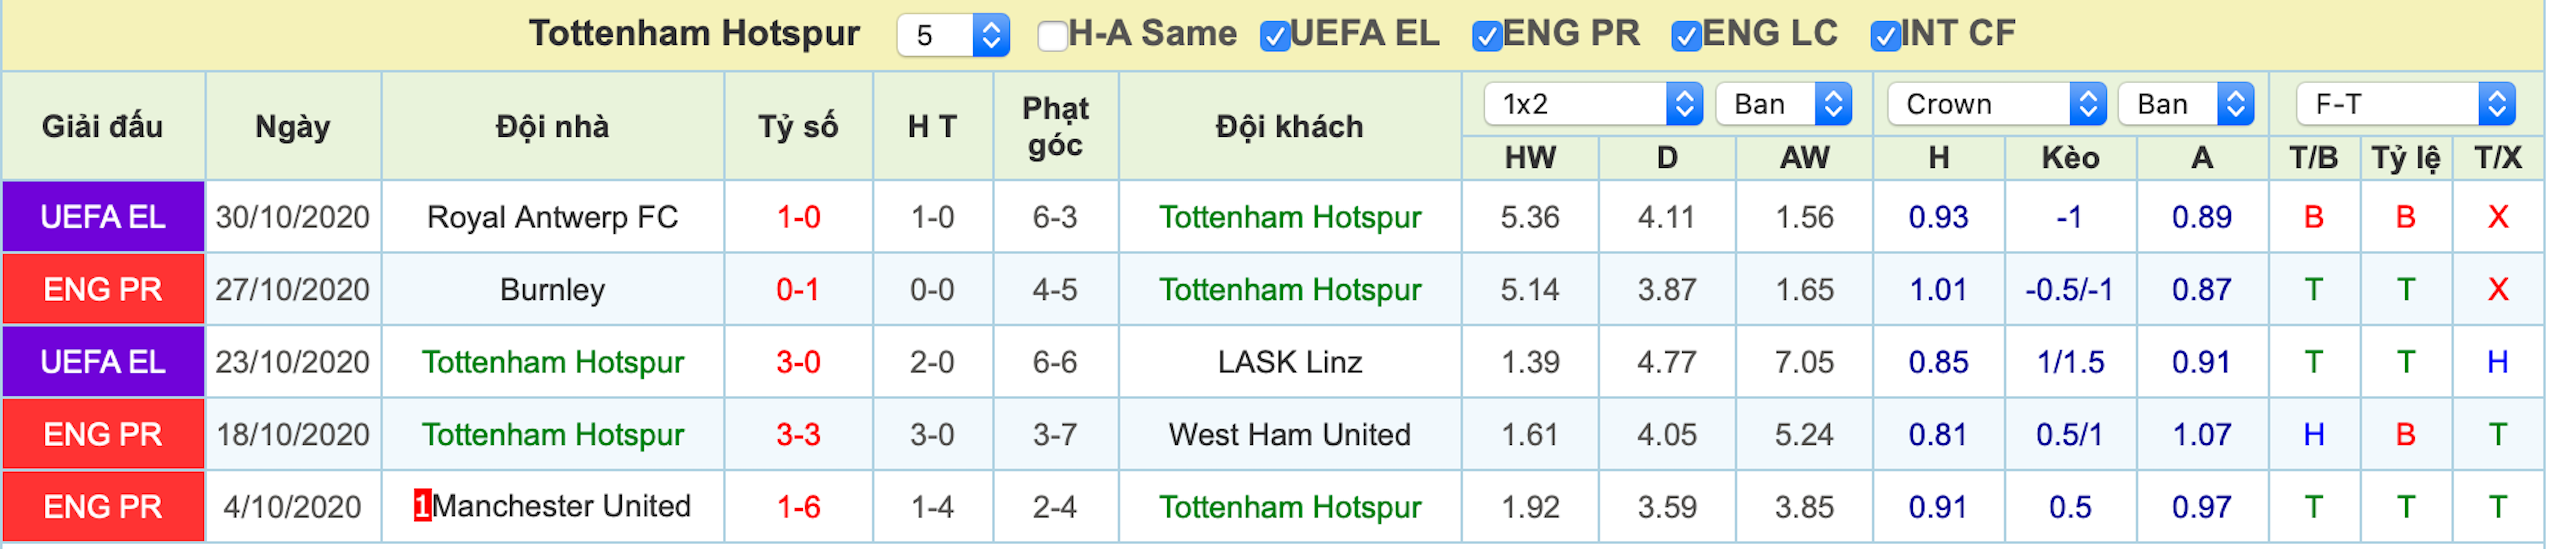Screen dimensions: 2551x549
Task: Uncheck the INT CF filter checkbox
Action: (1885, 36)
